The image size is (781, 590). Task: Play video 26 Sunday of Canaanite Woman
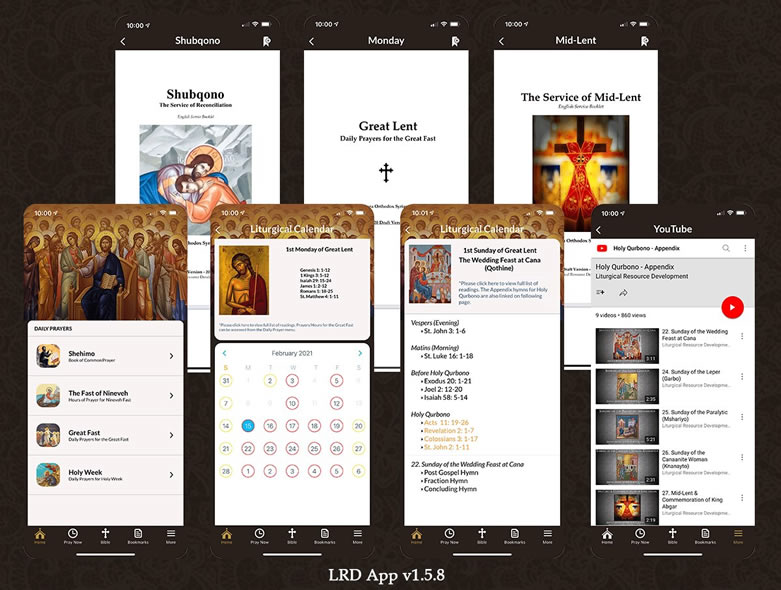[x=627, y=467]
